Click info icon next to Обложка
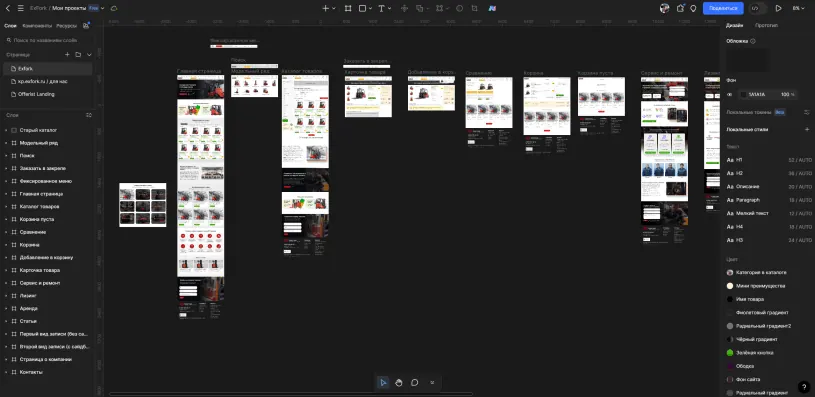 pos(753,41)
